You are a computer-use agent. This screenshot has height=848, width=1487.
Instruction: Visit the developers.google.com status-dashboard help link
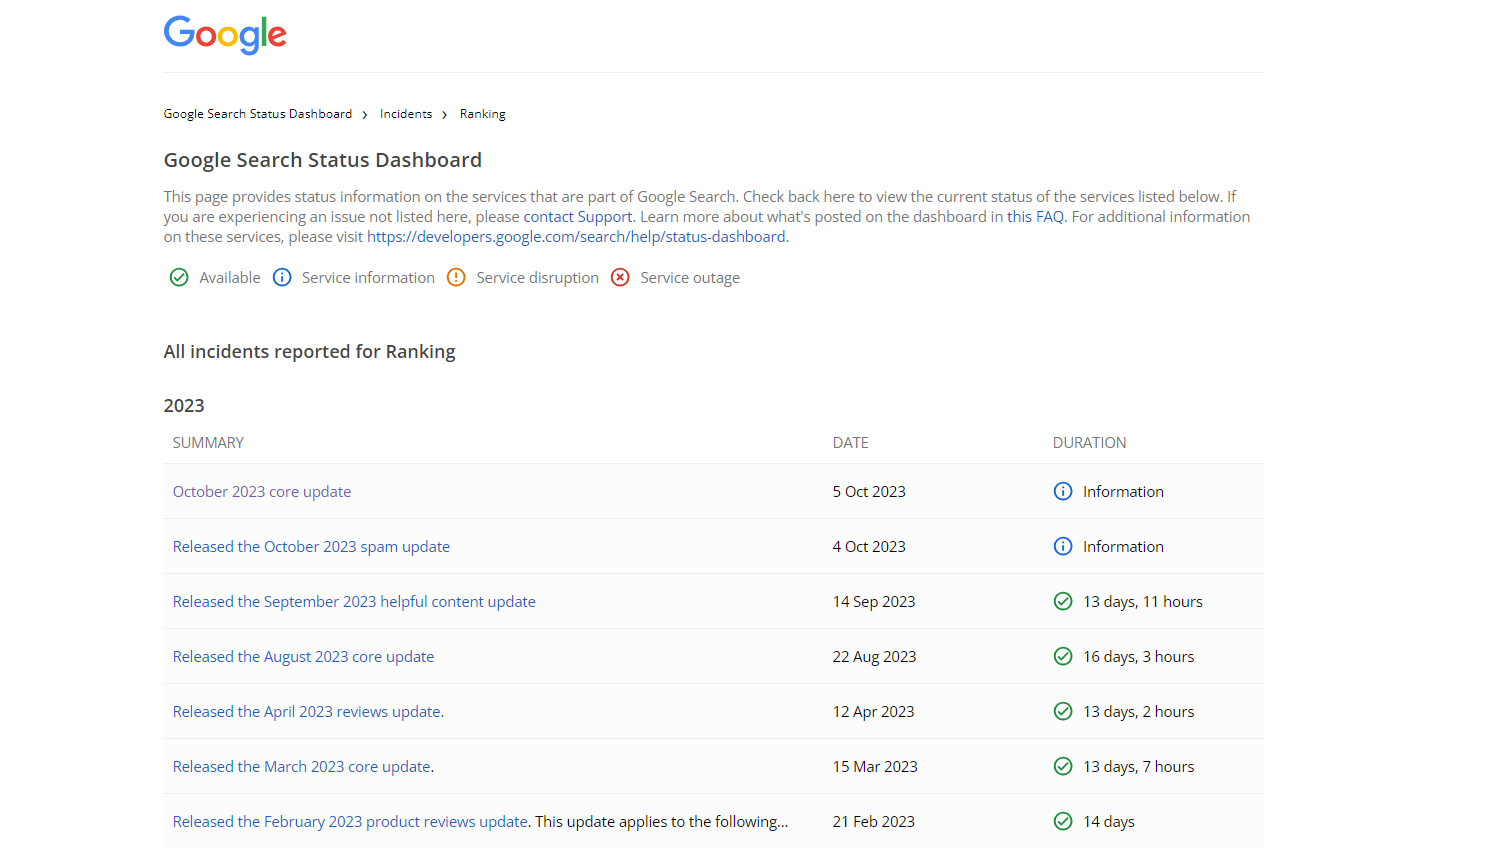pos(576,237)
